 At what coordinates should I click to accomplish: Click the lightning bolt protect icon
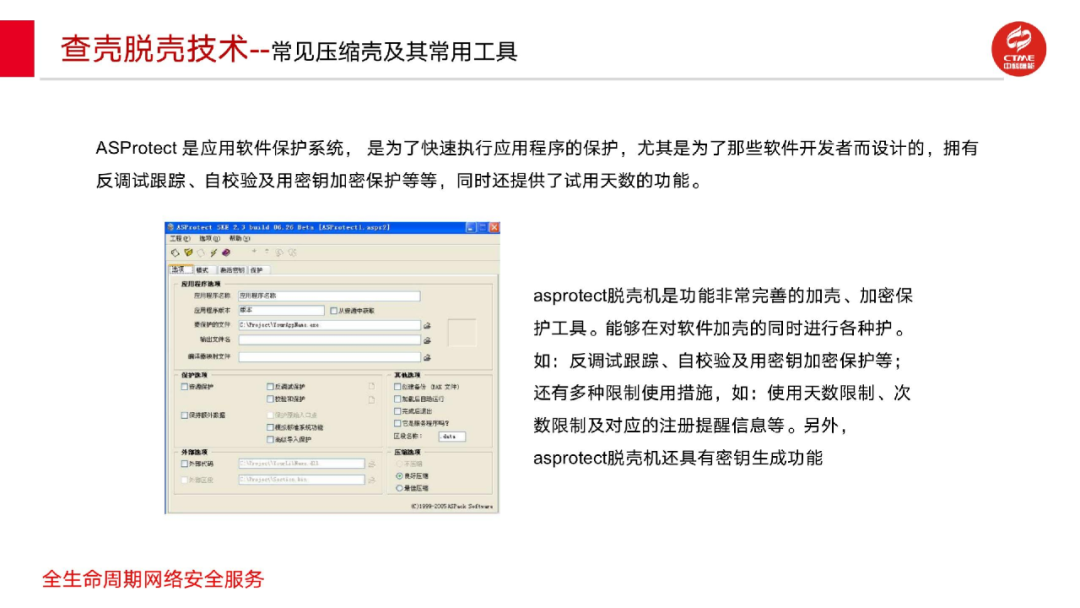click(x=214, y=253)
